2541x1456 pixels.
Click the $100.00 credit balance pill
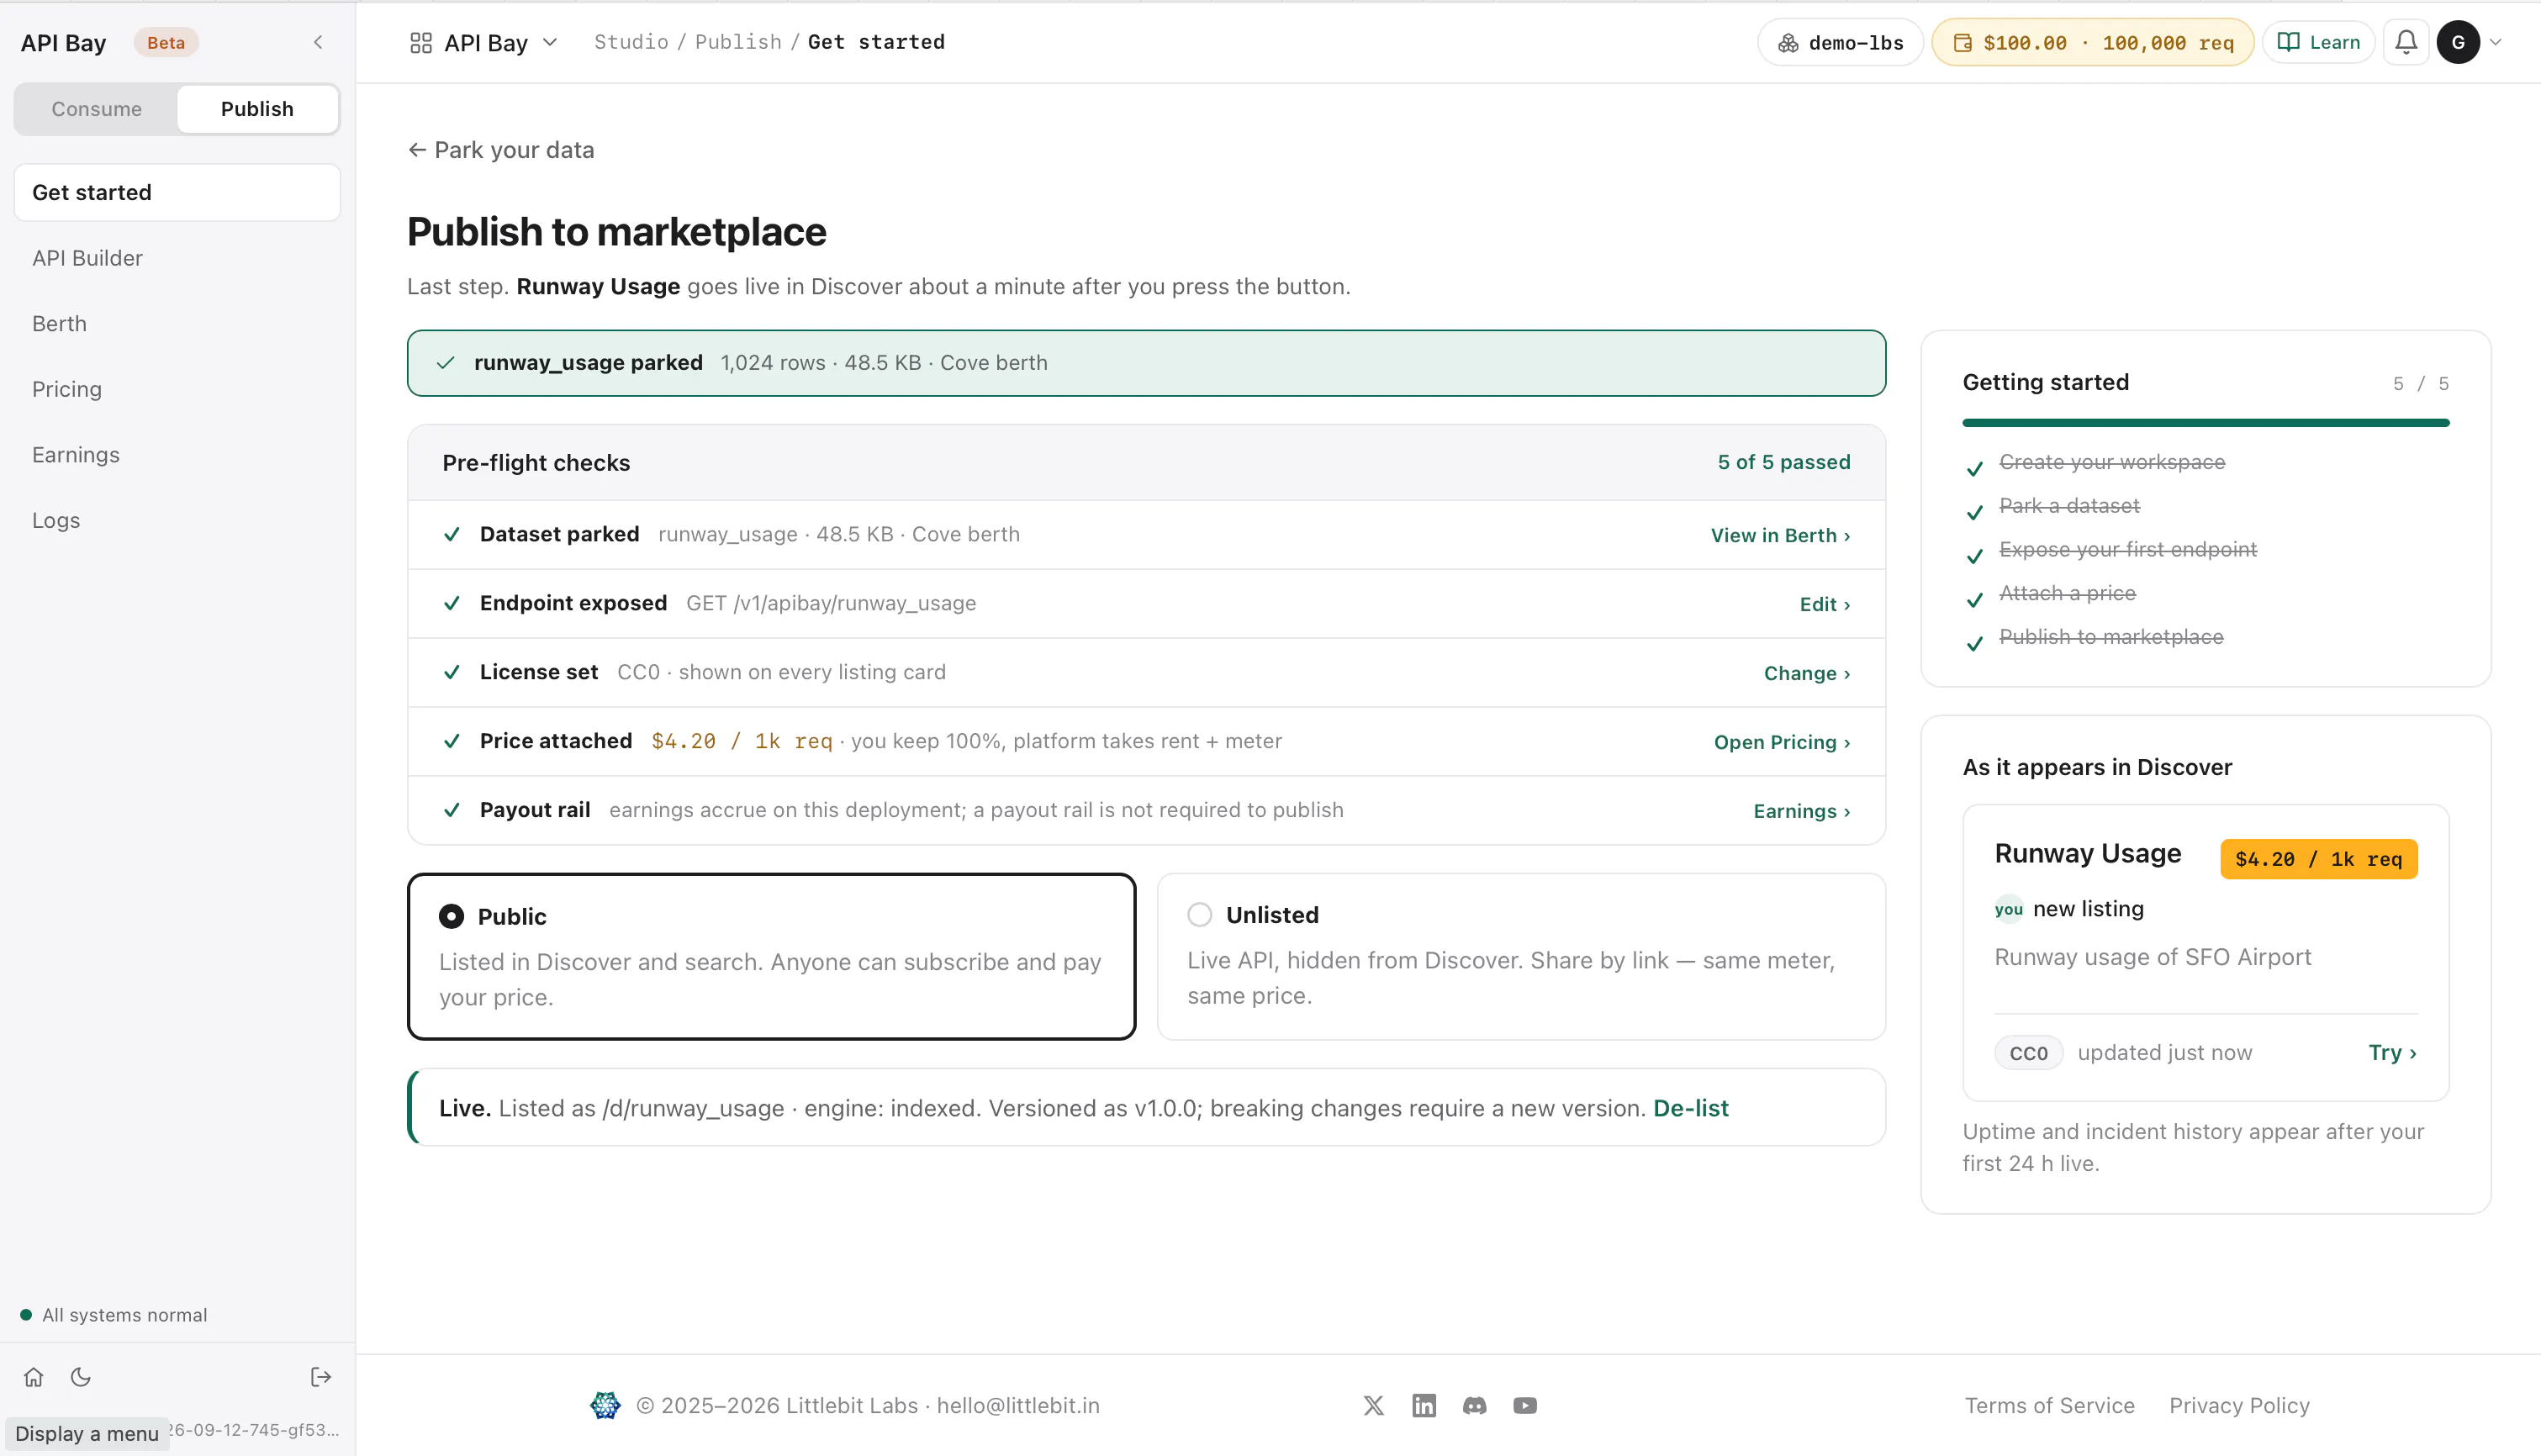(2092, 42)
